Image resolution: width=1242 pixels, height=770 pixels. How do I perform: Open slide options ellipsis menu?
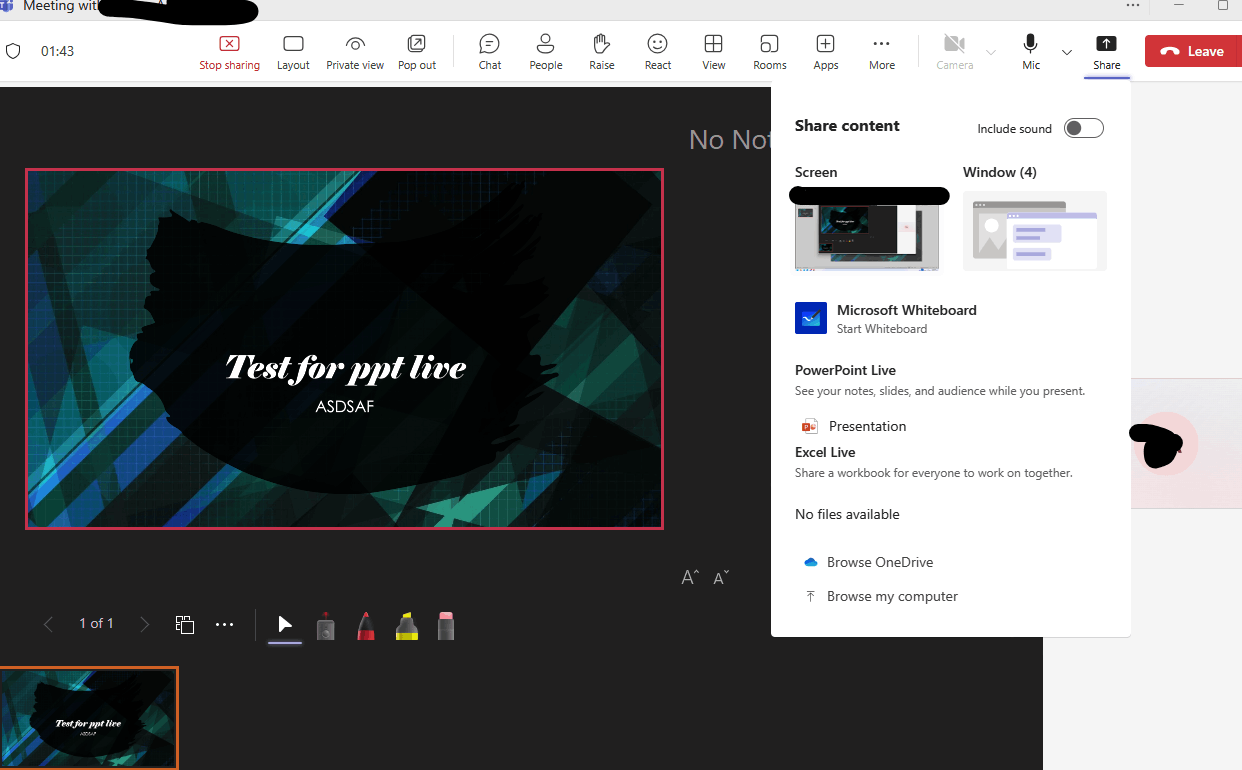coord(225,624)
